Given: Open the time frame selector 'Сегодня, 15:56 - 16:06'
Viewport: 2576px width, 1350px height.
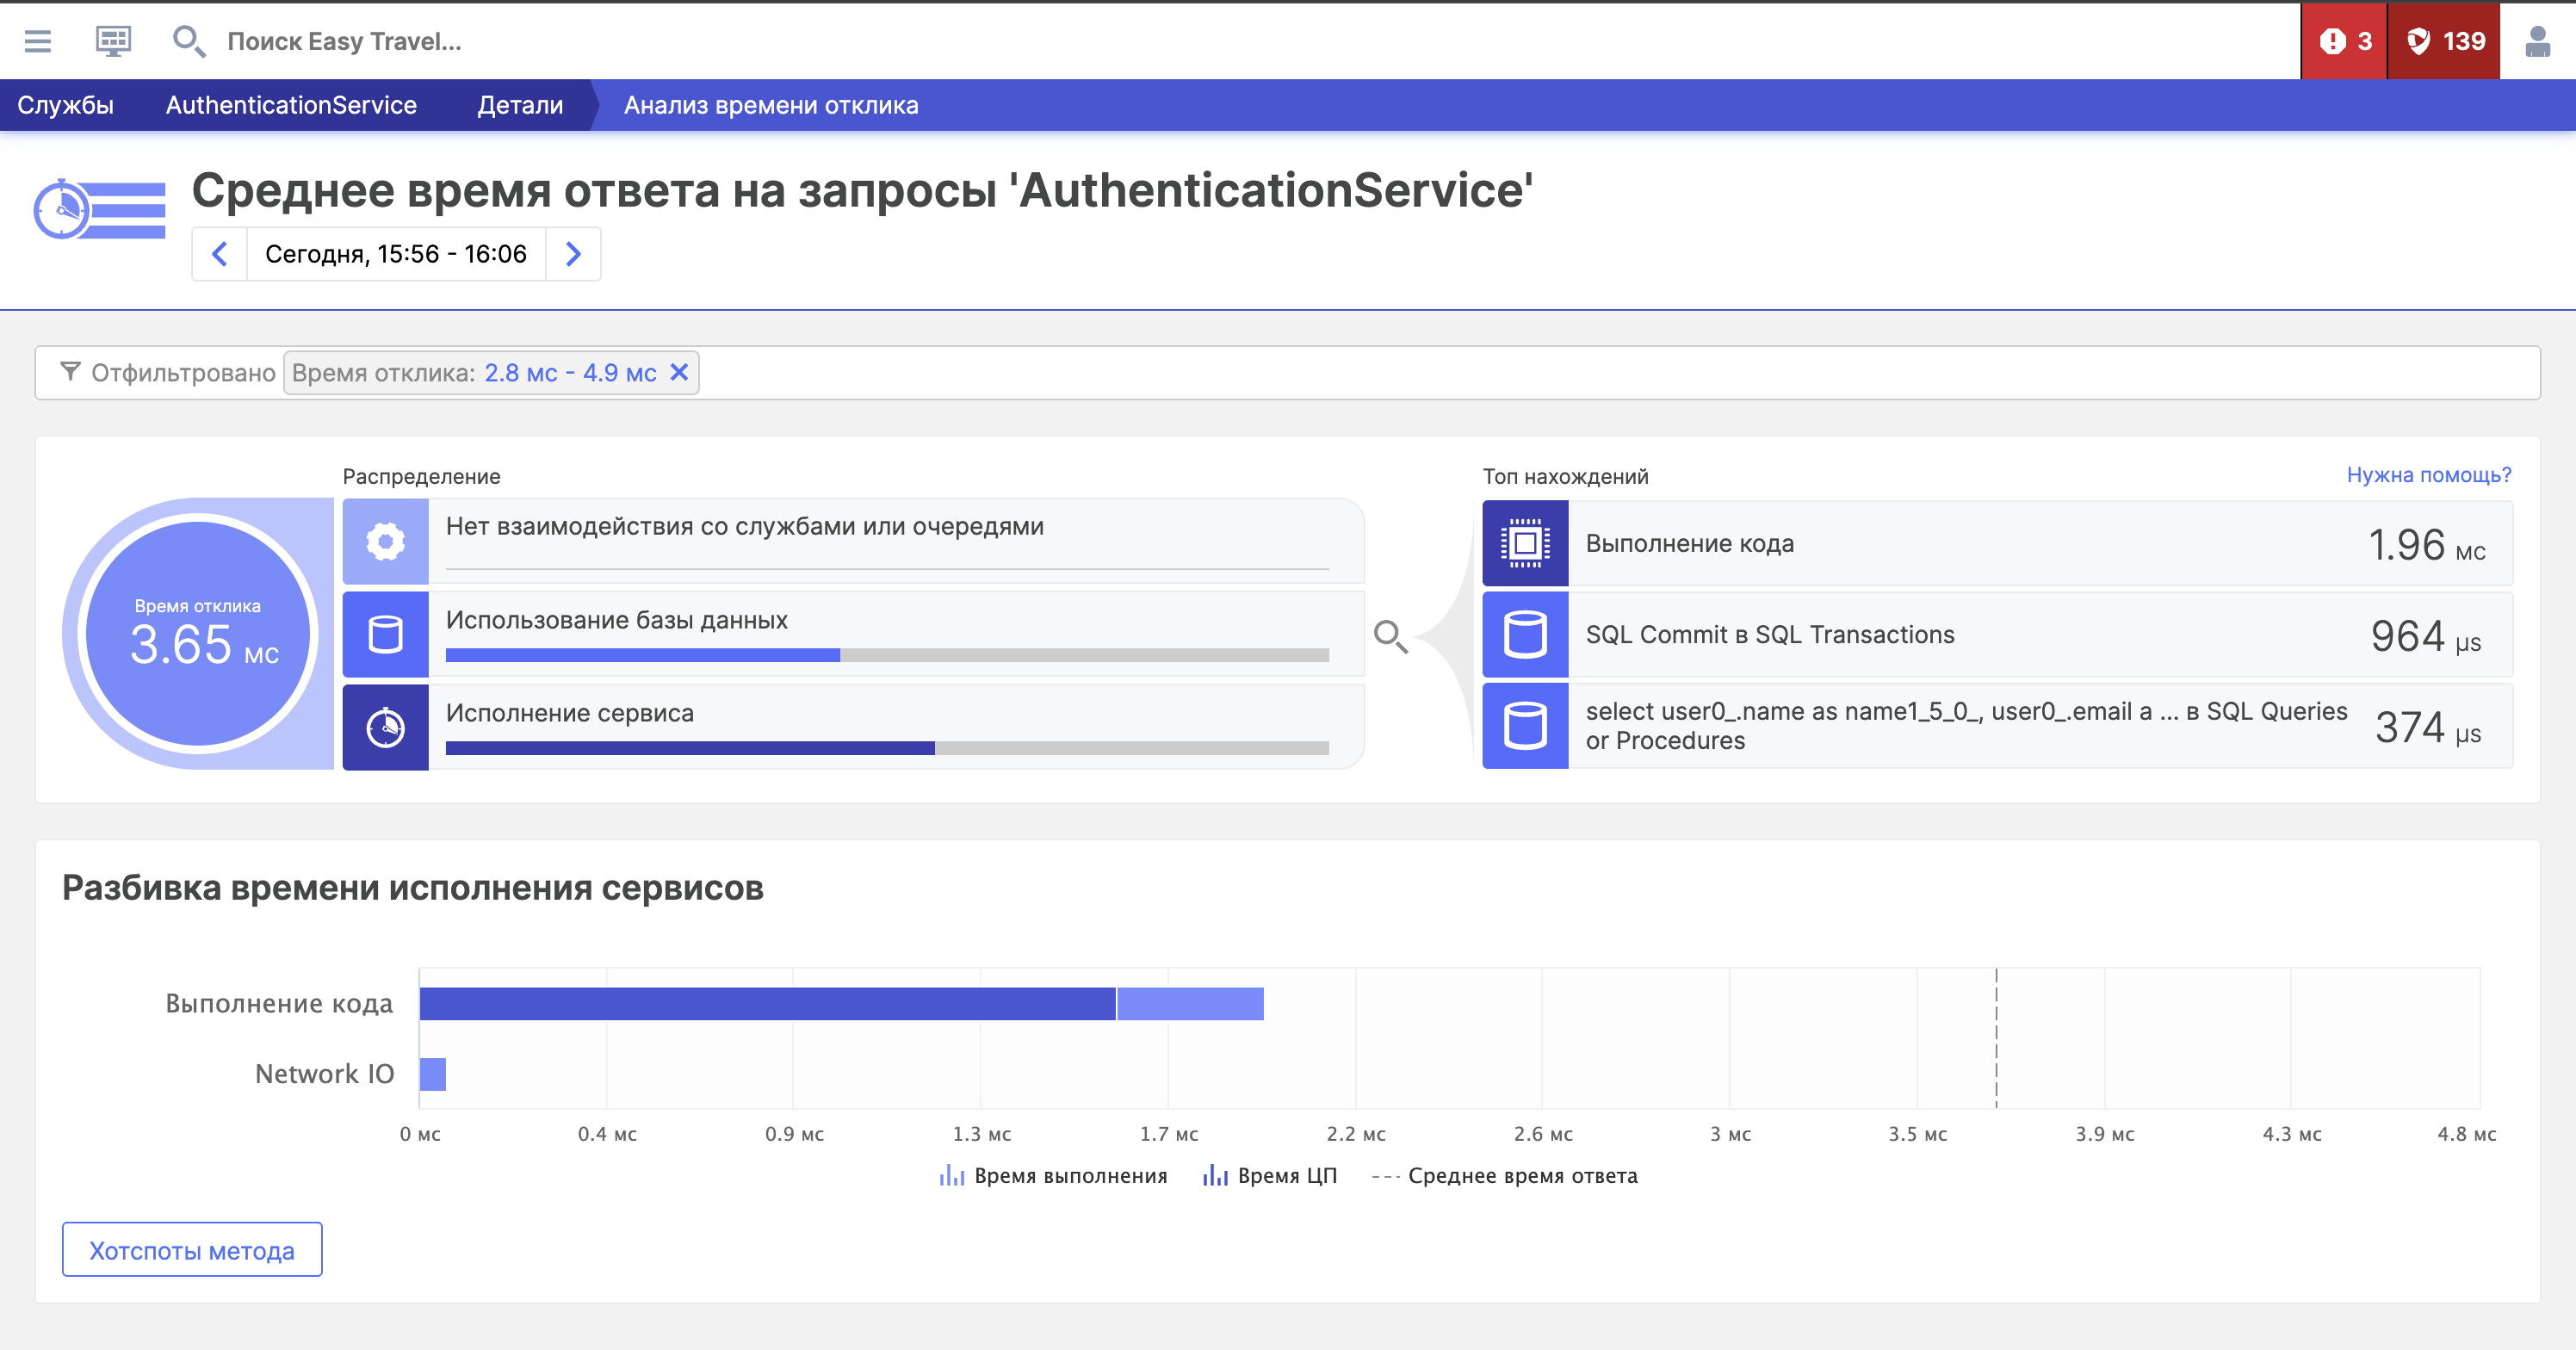Looking at the screenshot, I should point(396,254).
